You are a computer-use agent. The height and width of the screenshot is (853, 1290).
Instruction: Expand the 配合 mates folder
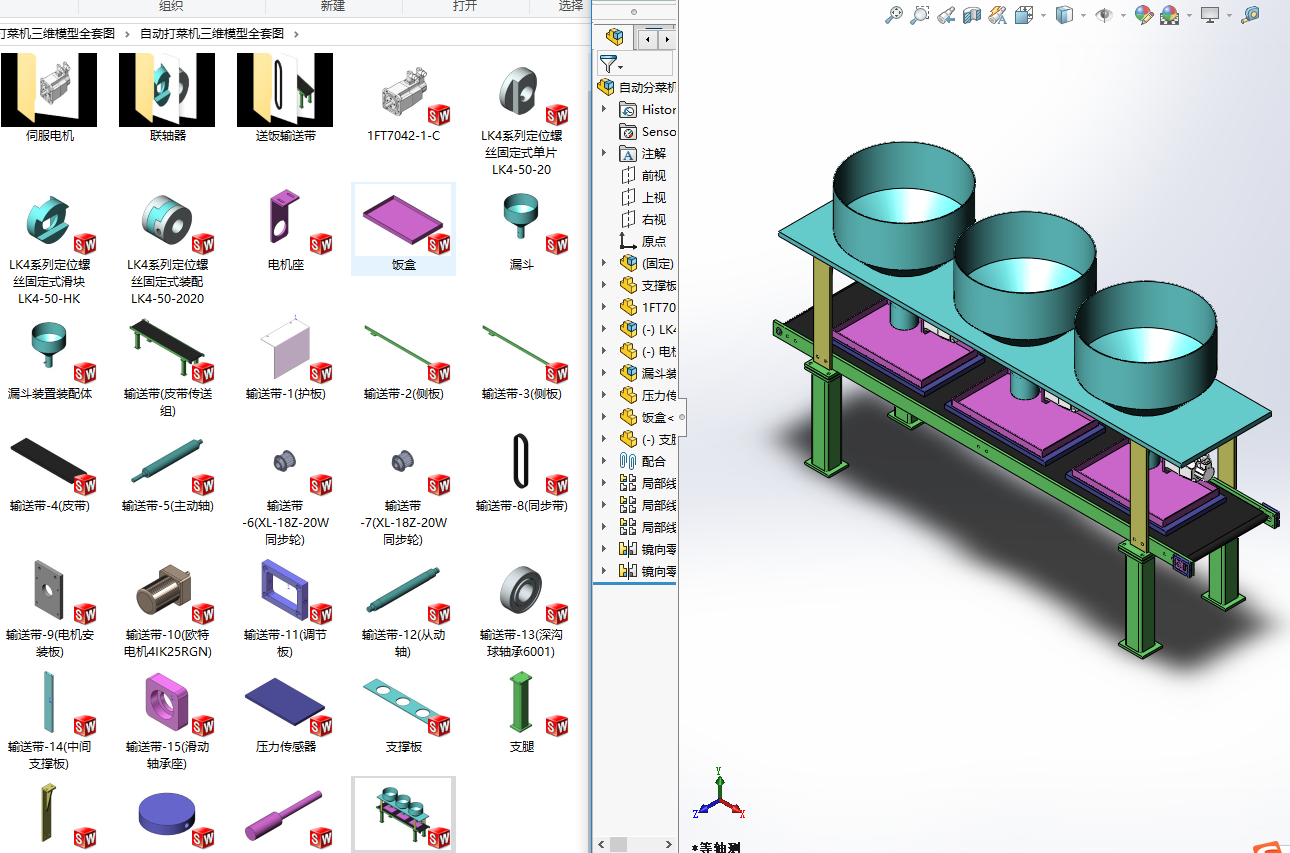[604, 461]
